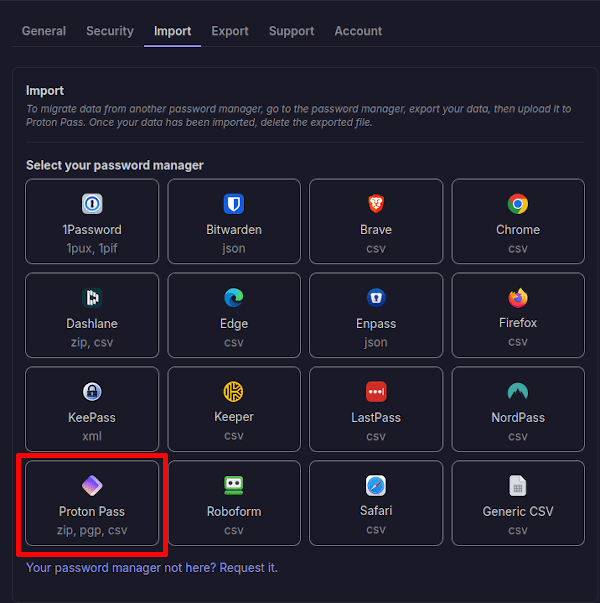
Task: Select the Firefox label text
Action: [x=518, y=323]
